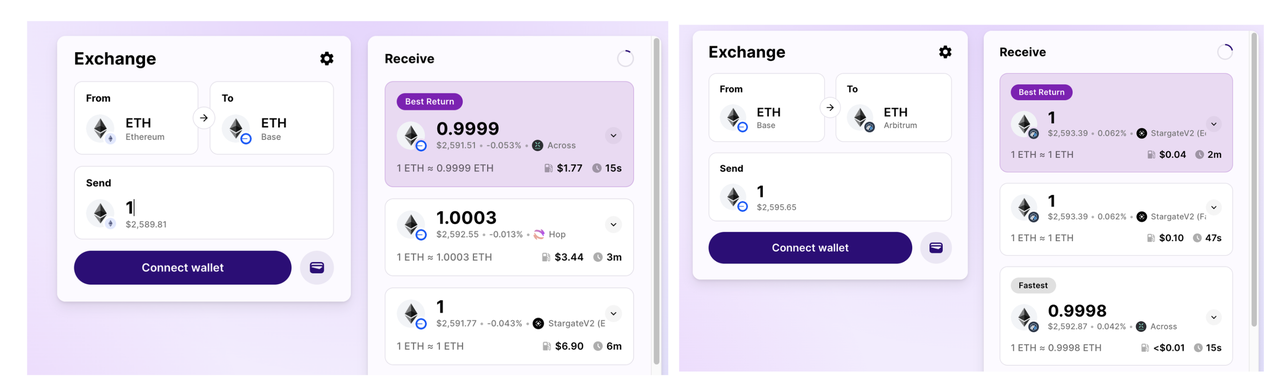
Task: Click gas fee icon next to $1.77
Action: coord(548,169)
